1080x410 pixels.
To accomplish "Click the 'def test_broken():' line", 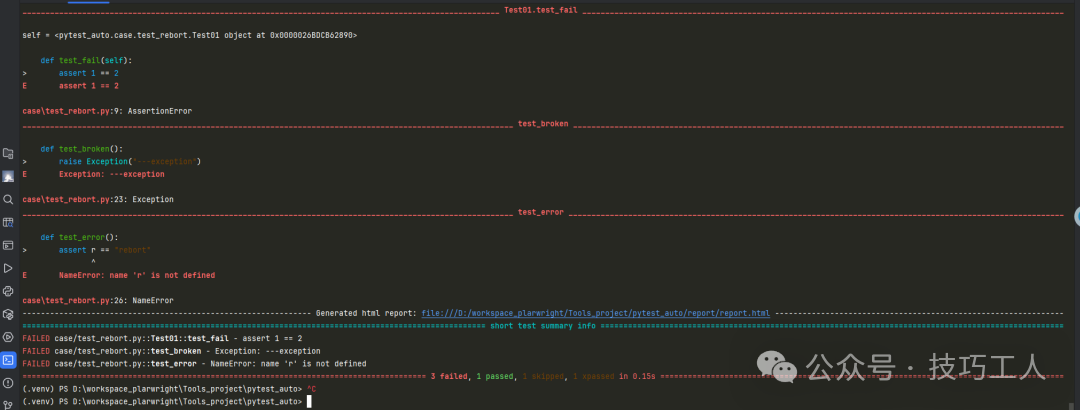I will tap(81, 148).
